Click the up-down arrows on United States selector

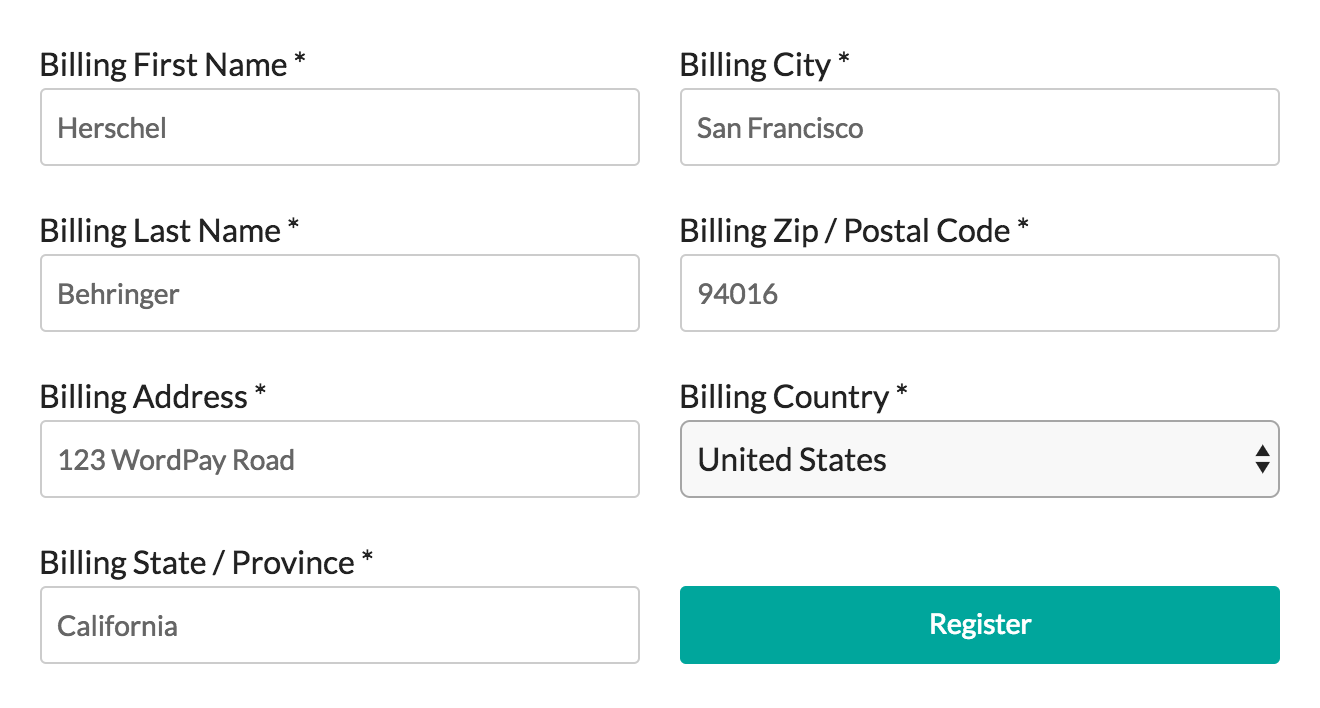pos(1262,460)
